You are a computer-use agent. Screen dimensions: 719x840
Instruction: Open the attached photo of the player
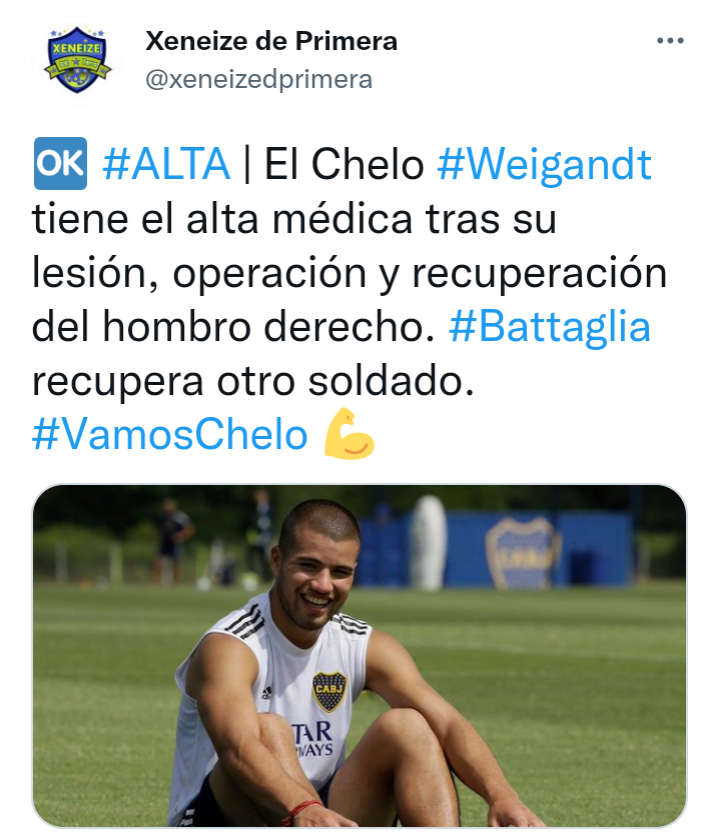[359, 656]
